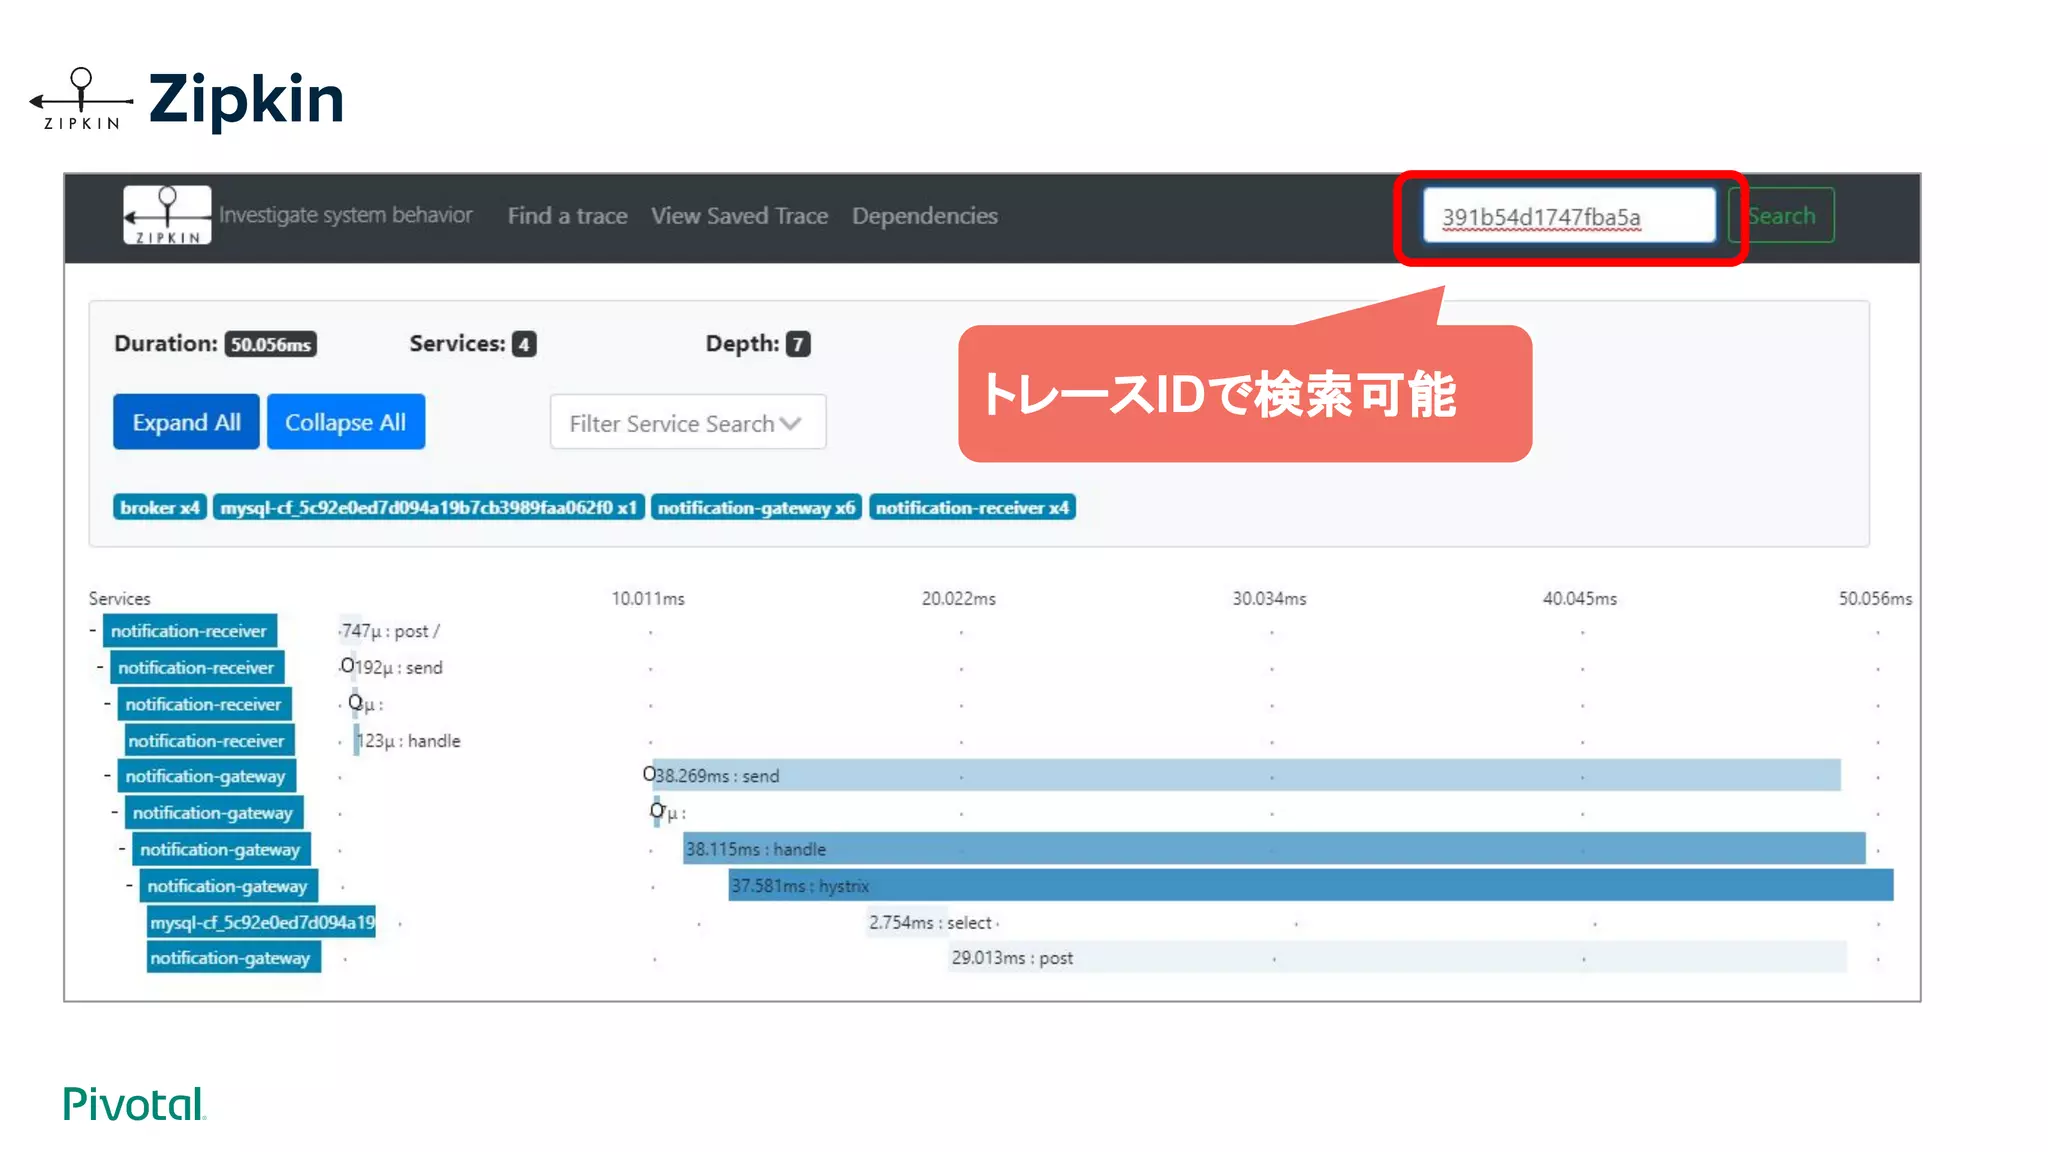Select the mysql-cf service row label
Image resolution: width=2048 pixels, height=1152 pixels.
(262, 922)
